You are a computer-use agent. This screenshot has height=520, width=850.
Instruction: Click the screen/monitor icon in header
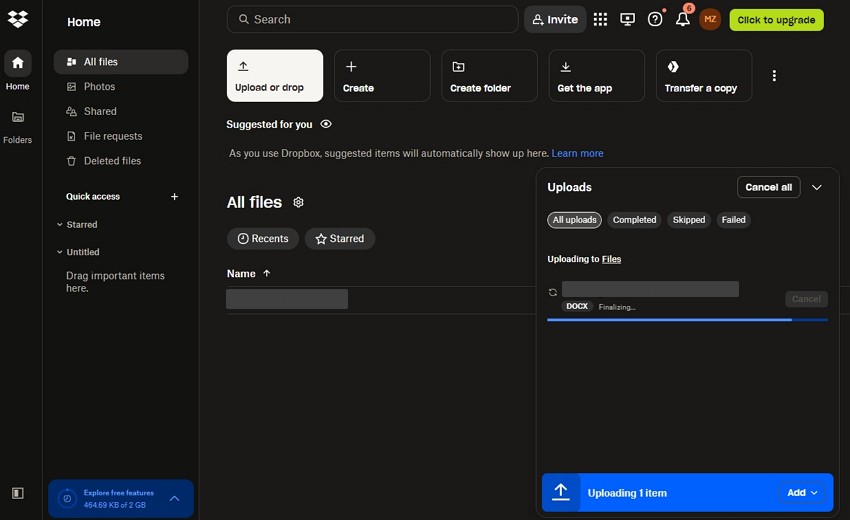pos(627,20)
